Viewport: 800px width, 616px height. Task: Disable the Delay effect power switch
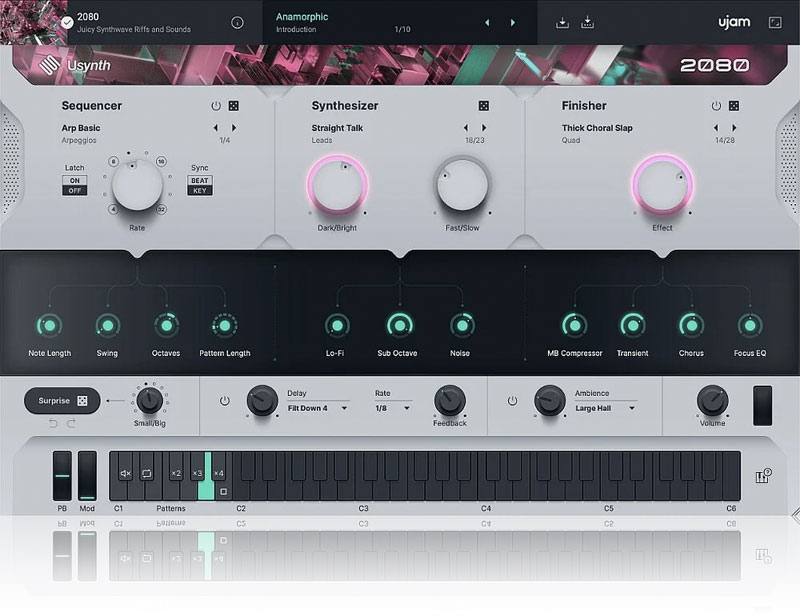(x=224, y=401)
